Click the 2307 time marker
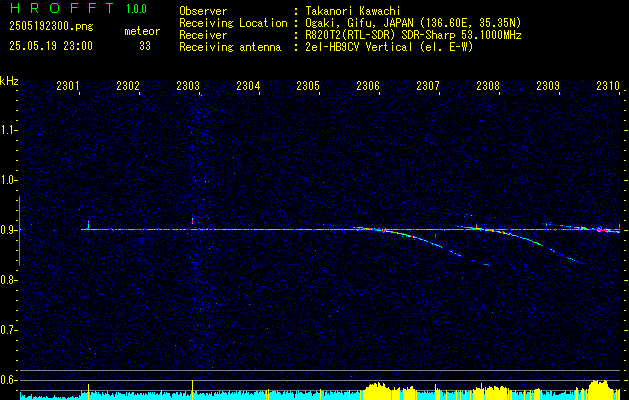 coord(428,85)
